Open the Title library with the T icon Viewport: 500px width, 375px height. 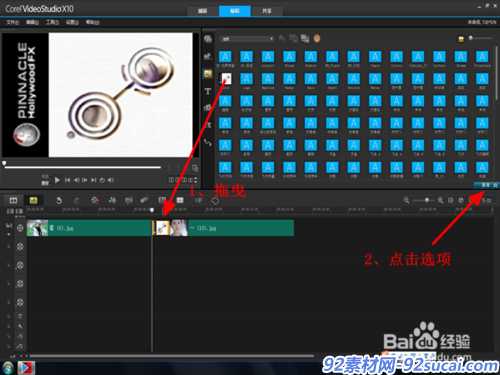point(208,91)
